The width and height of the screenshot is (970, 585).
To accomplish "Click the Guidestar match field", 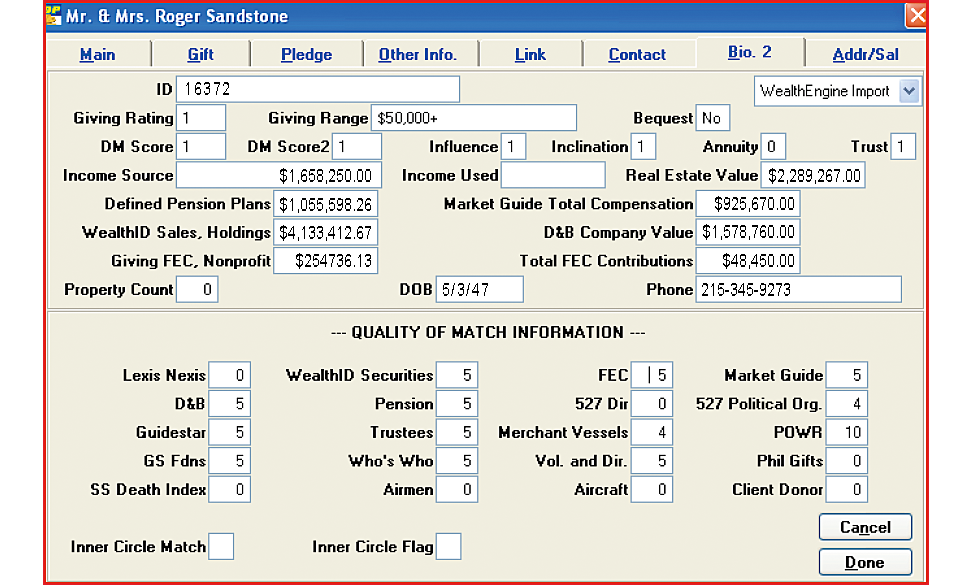I will (x=230, y=432).
